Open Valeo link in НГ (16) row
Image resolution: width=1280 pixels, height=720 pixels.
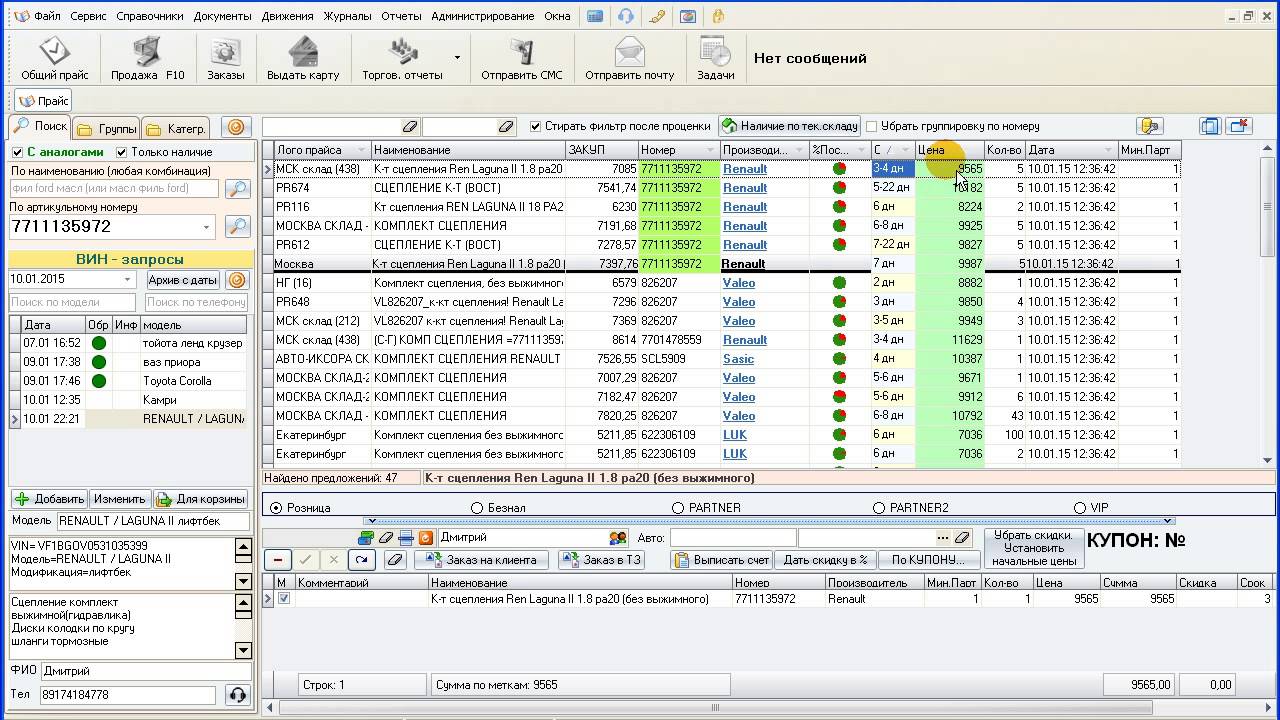pyautogui.click(x=738, y=283)
